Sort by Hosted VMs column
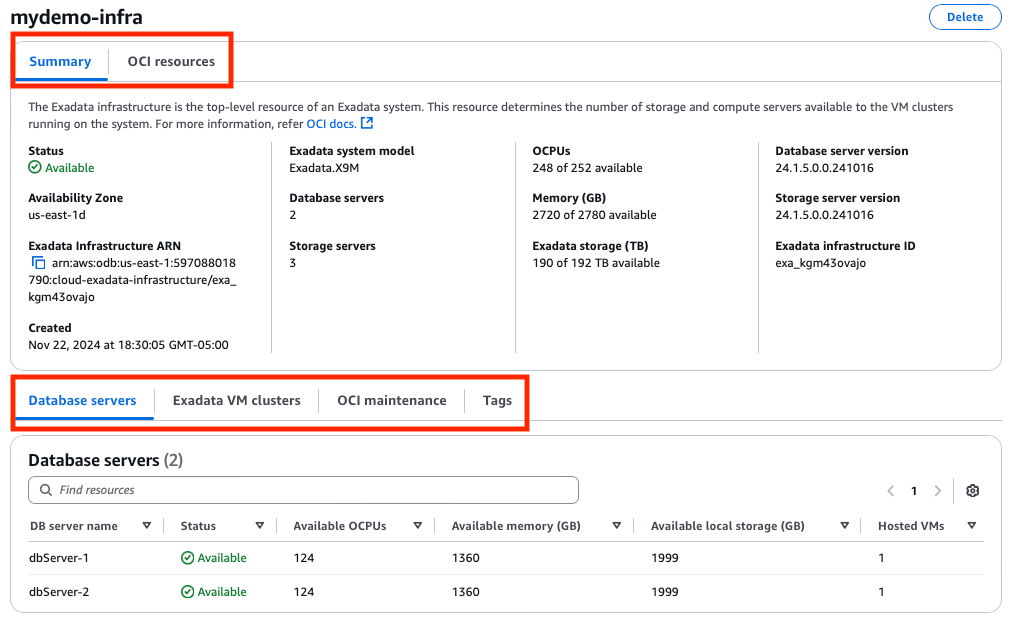 [x=970, y=526]
